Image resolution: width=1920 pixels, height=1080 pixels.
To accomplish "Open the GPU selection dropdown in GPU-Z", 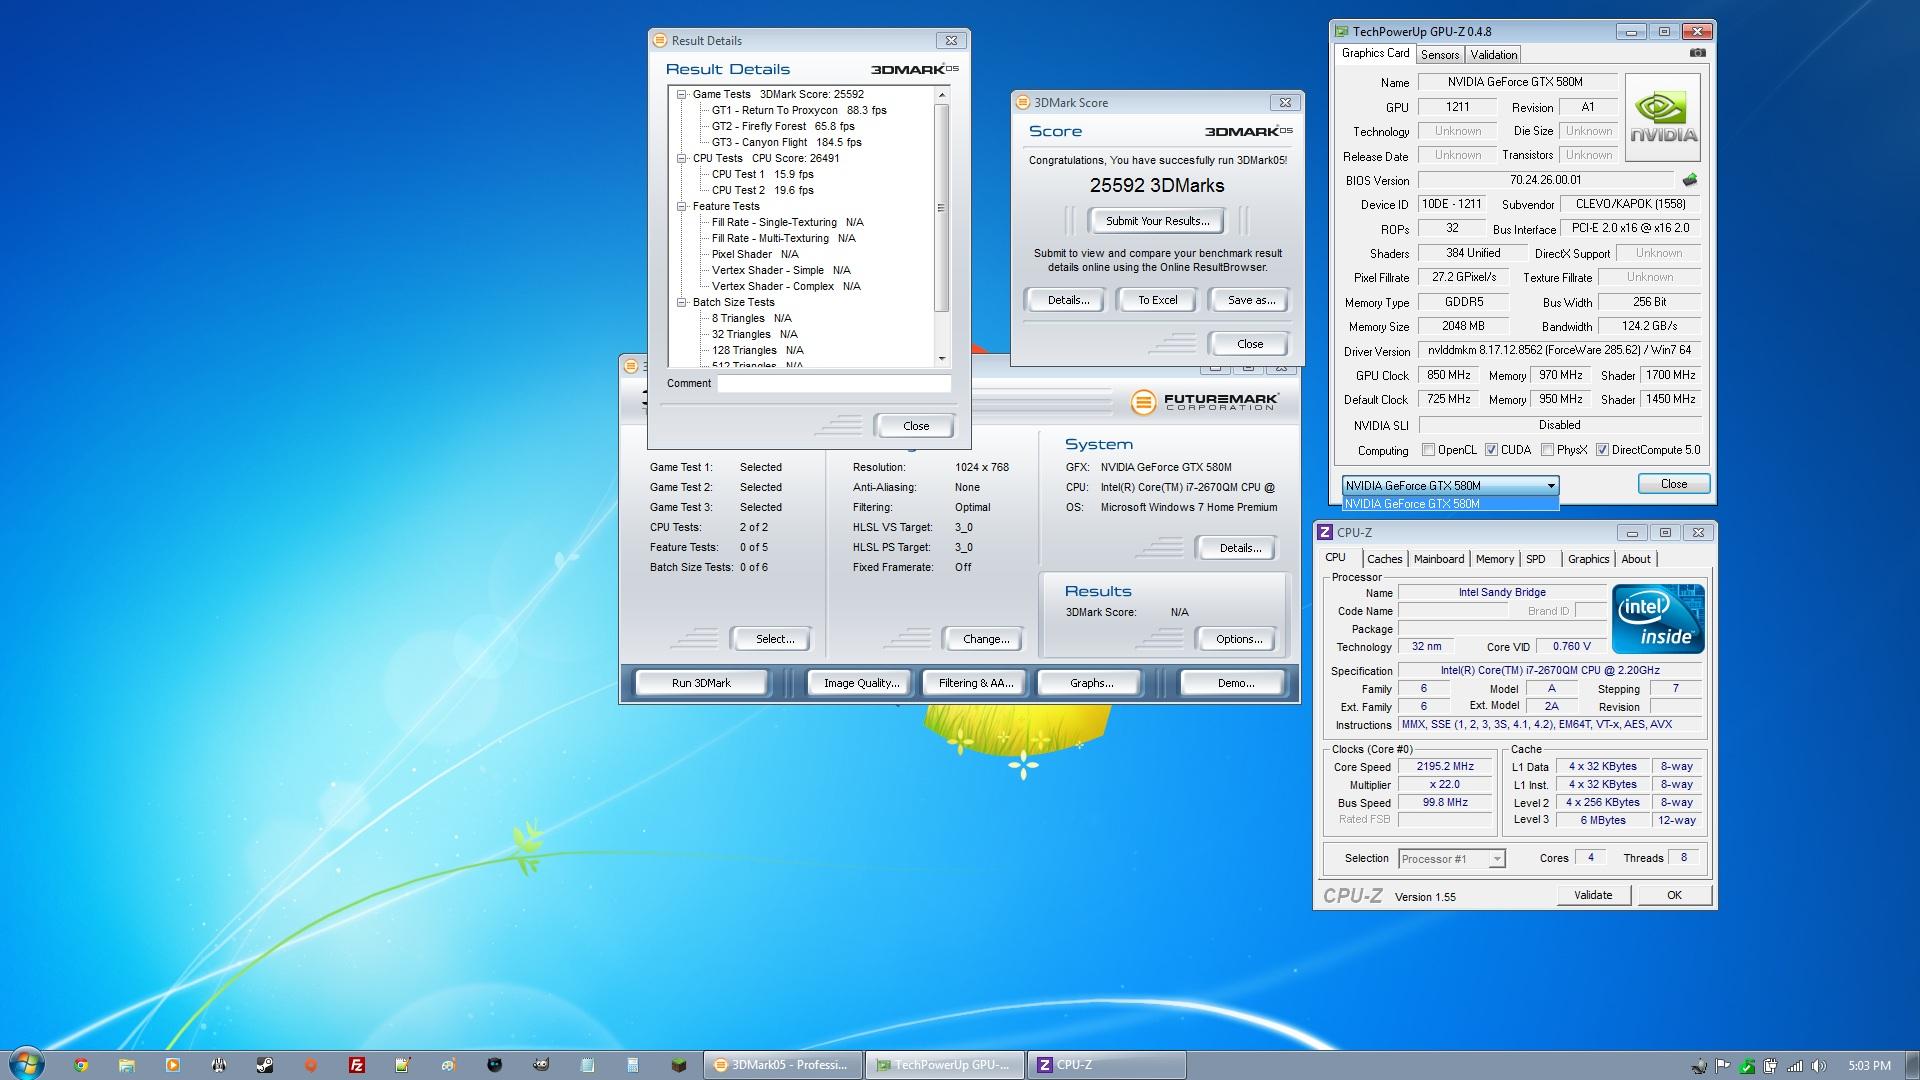I will click(1450, 485).
